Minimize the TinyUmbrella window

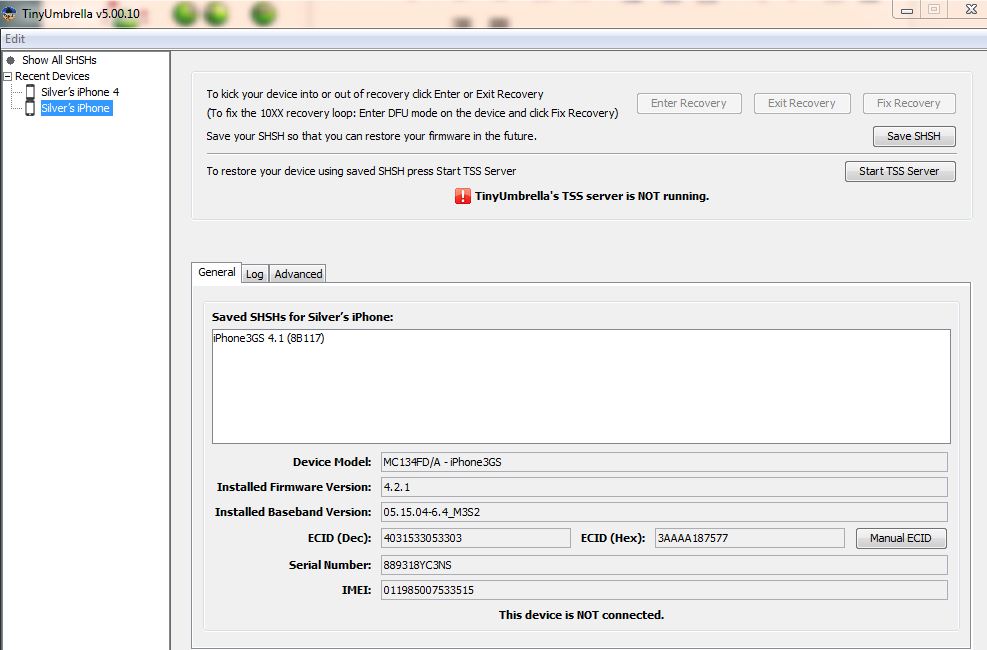pyautogui.click(x=908, y=9)
